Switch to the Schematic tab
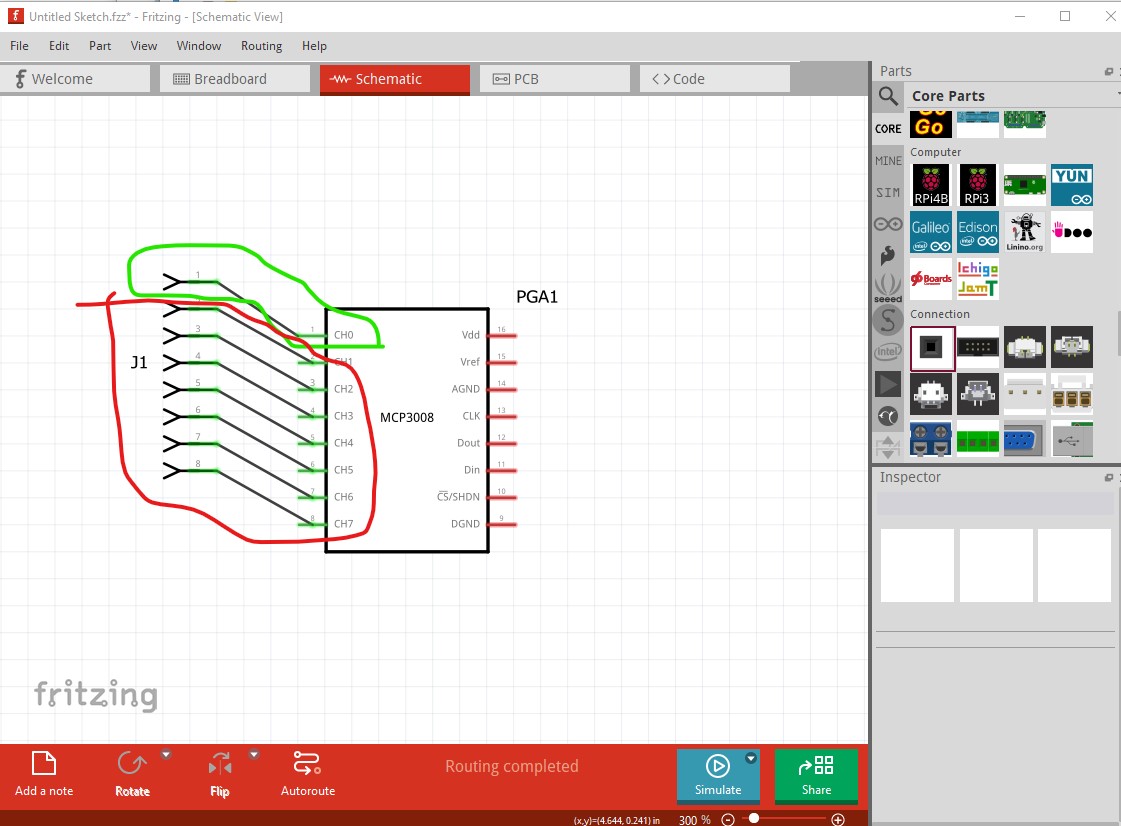Image resolution: width=1121 pixels, height=826 pixels. 395,79
